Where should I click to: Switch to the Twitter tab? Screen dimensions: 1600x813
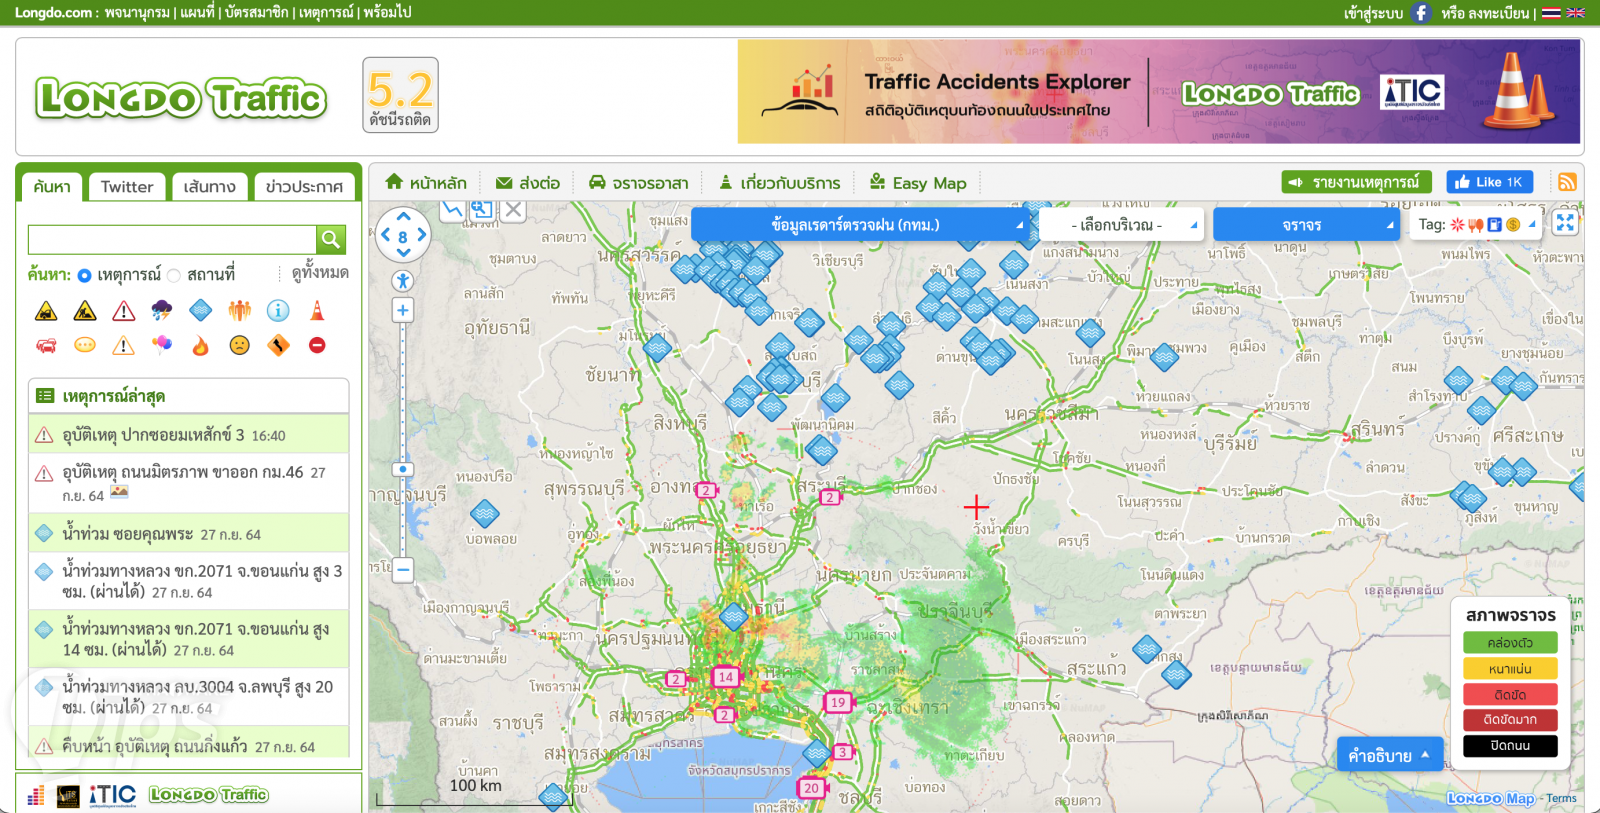[x=127, y=187]
